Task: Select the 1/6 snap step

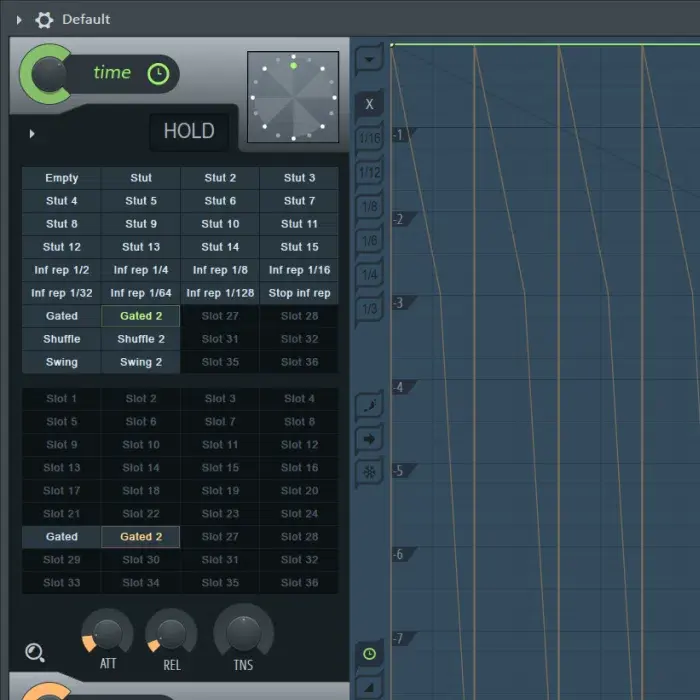Action: pos(369,241)
